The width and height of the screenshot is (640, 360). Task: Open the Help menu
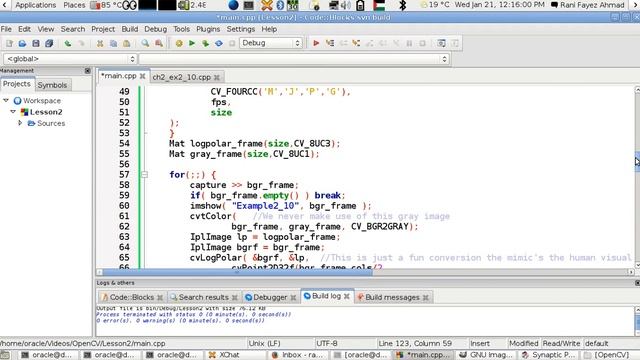click(269, 29)
